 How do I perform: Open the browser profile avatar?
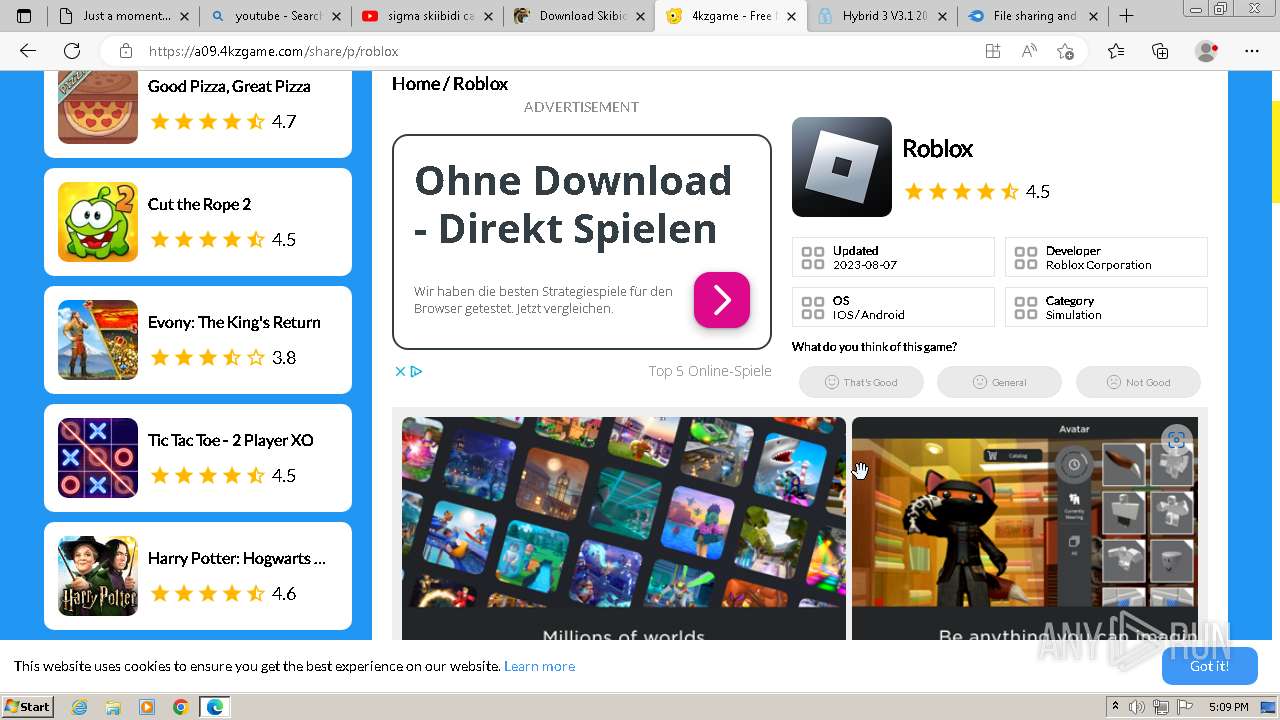(x=1207, y=51)
